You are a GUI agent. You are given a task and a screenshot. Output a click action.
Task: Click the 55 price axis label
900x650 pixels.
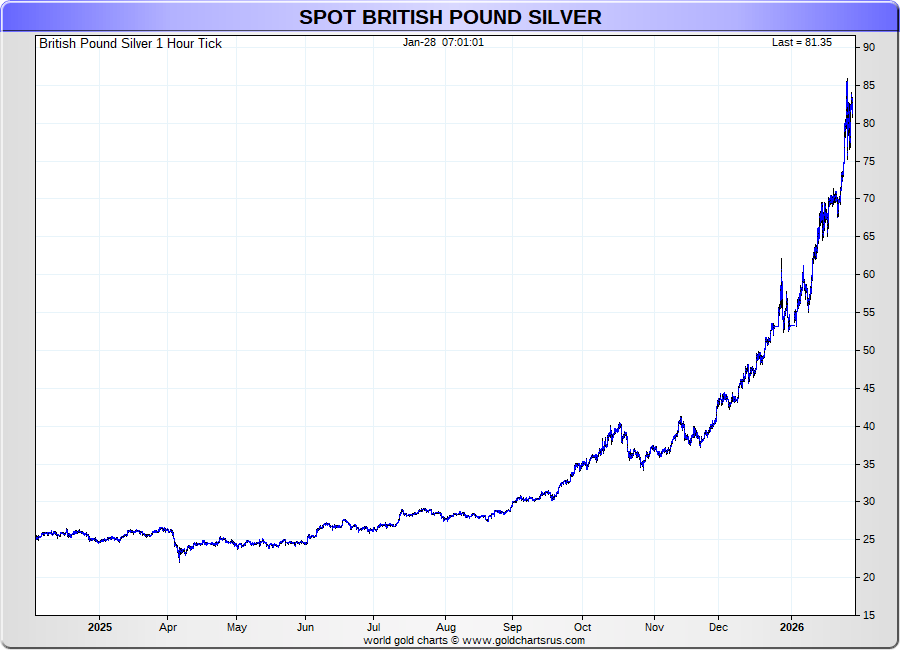click(869, 312)
